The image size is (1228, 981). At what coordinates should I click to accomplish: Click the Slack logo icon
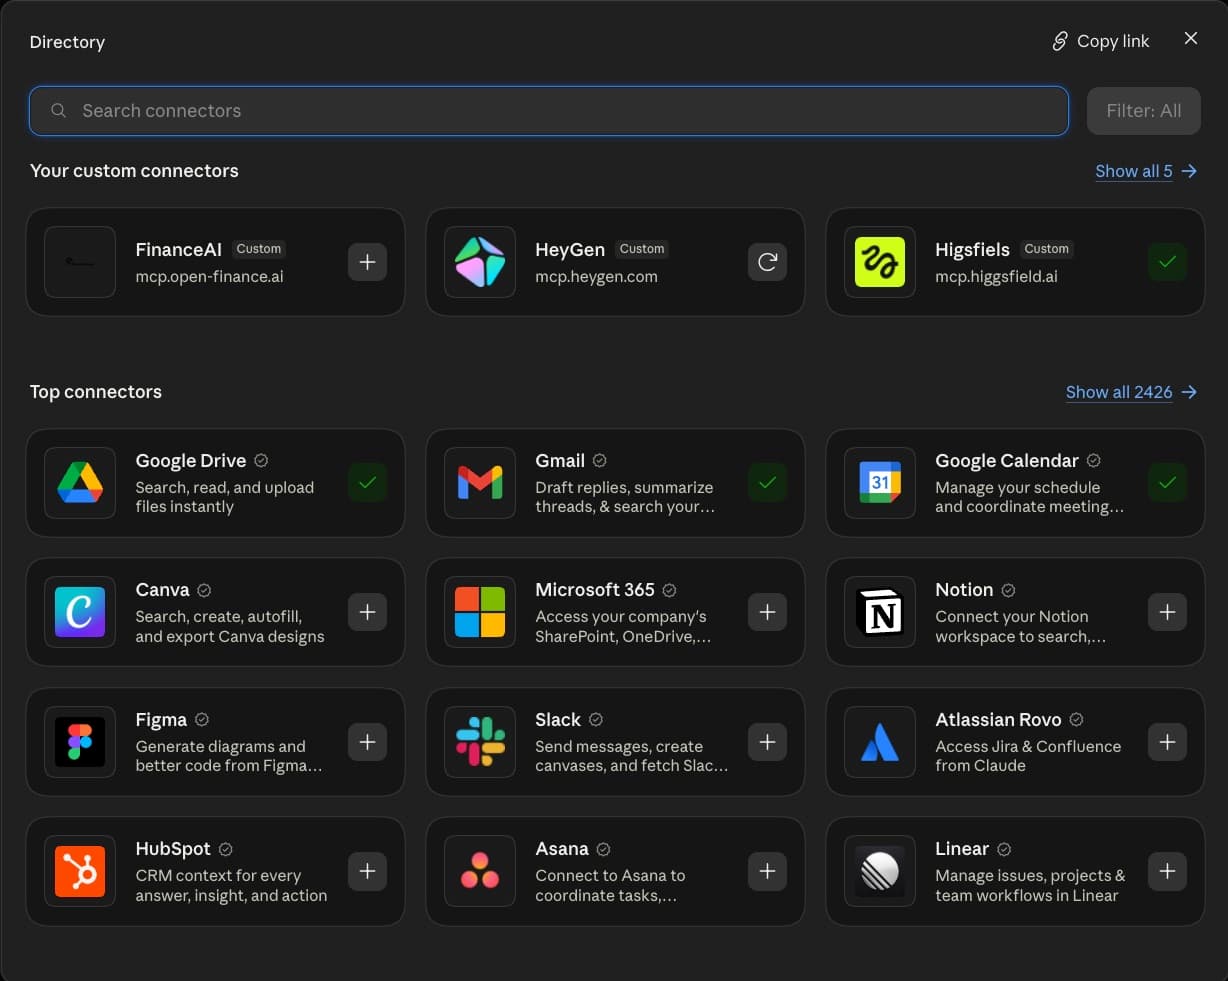[480, 742]
